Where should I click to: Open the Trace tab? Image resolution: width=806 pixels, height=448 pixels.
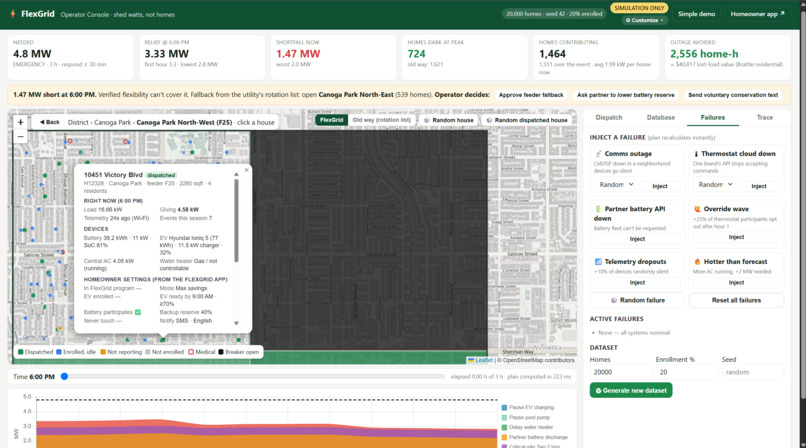tap(764, 118)
